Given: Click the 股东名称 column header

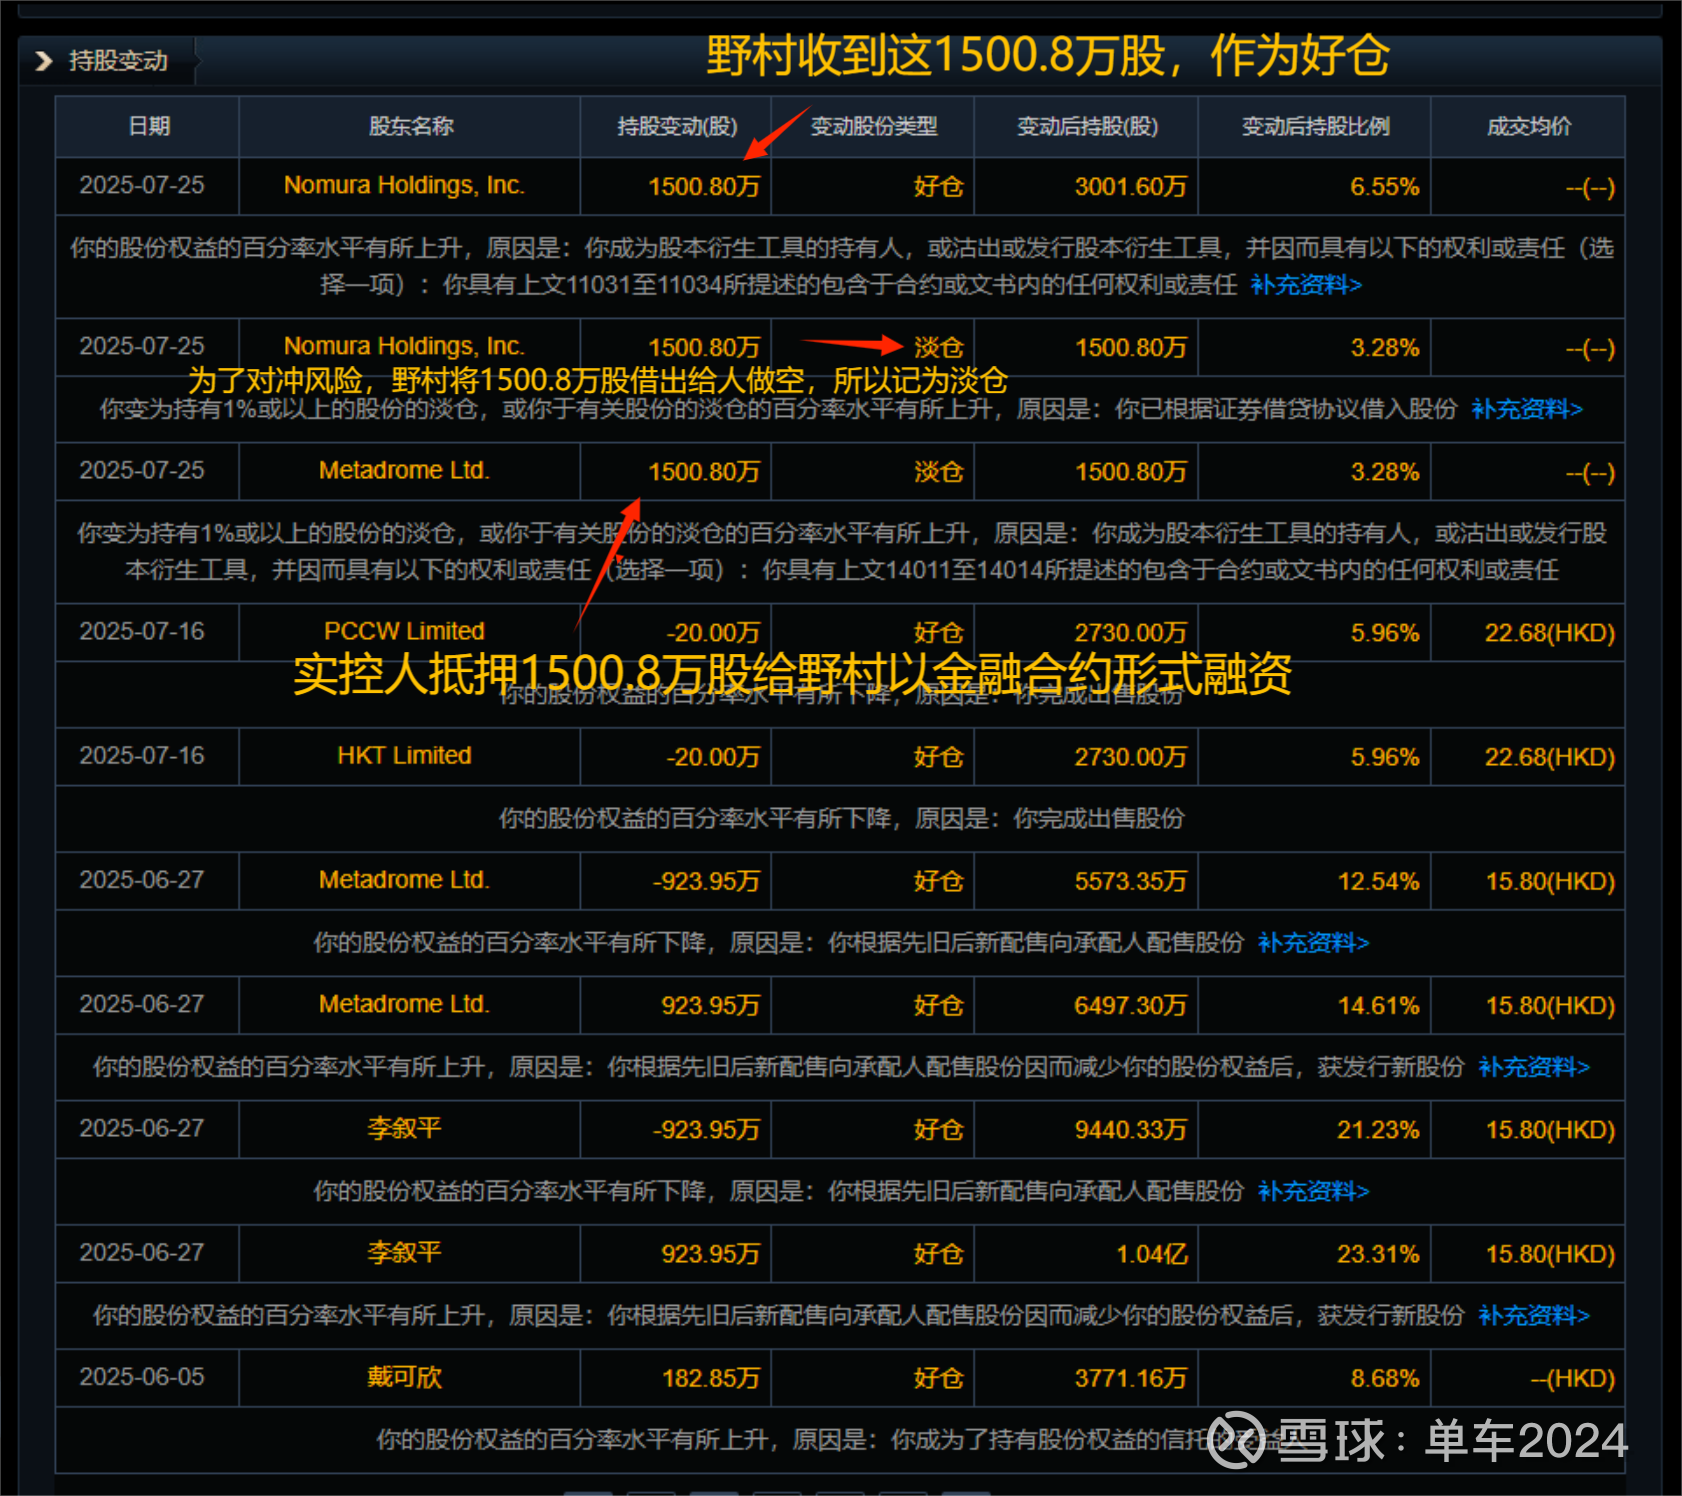Looking at the screenshot, I should (x=411, y=126).
